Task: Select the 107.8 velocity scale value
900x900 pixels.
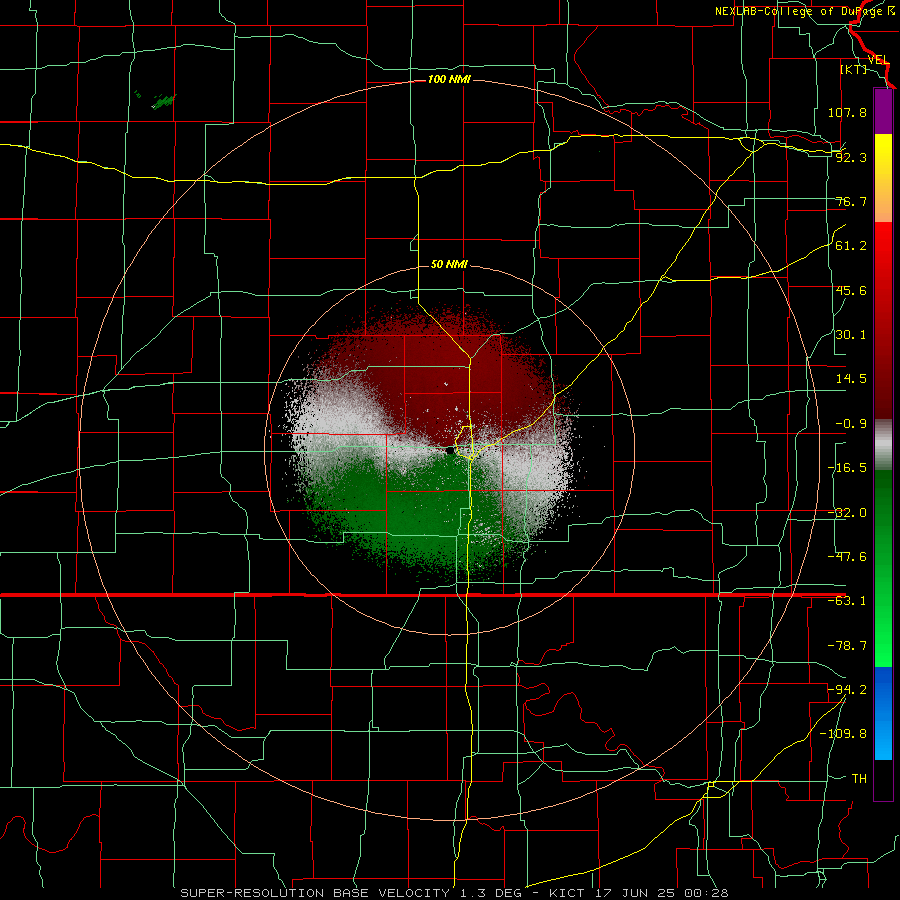Action: tap(847, 112)
